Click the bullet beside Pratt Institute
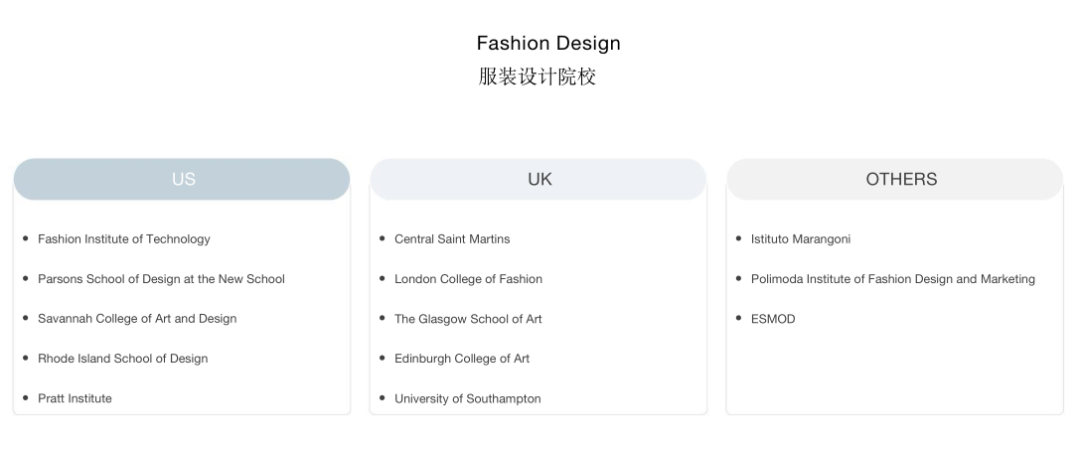 tap(25, 398)
